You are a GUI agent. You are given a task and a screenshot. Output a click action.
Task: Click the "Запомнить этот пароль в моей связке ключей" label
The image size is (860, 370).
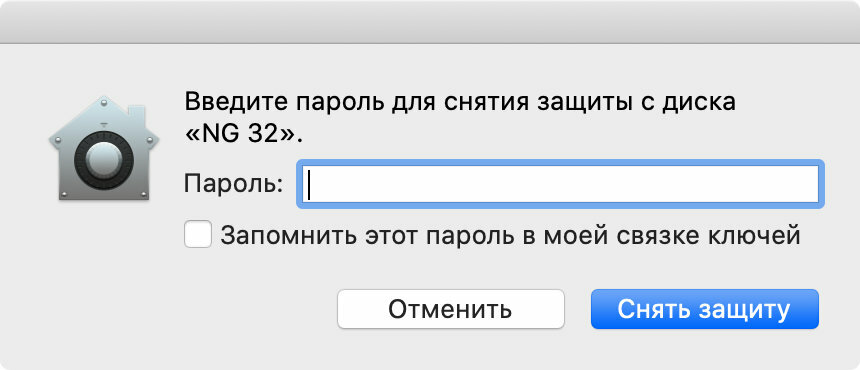pos(510,235)
